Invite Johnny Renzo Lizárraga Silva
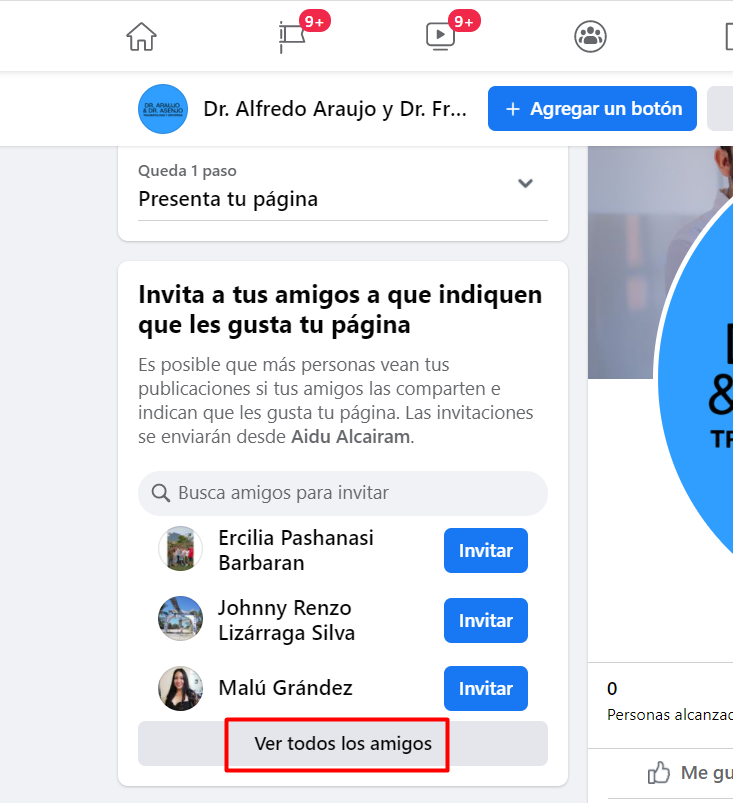This screenshot has height=803, width=733. coord(486,621)
